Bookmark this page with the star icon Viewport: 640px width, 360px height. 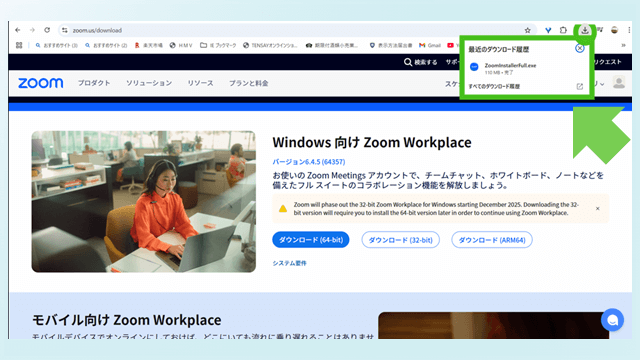click(x=527, y=30)
